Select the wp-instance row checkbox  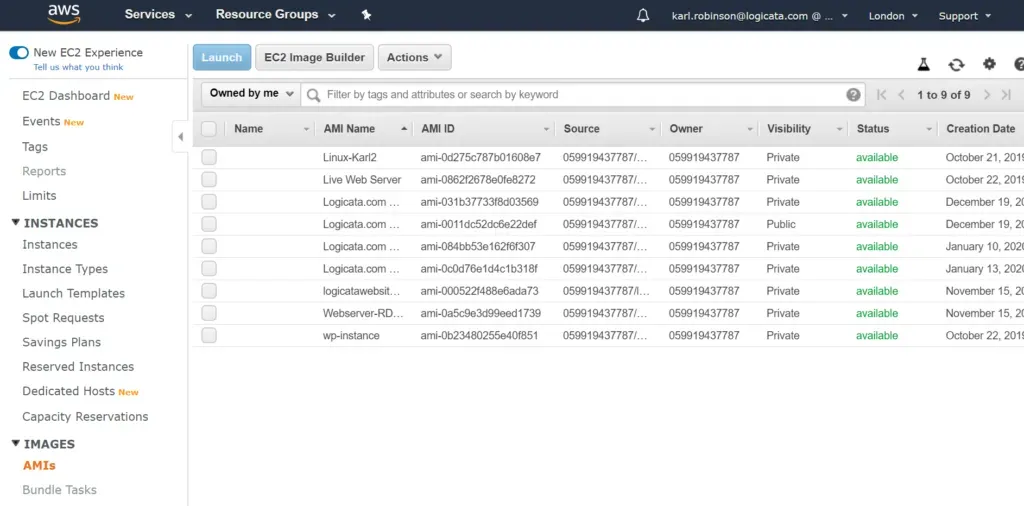209,336
